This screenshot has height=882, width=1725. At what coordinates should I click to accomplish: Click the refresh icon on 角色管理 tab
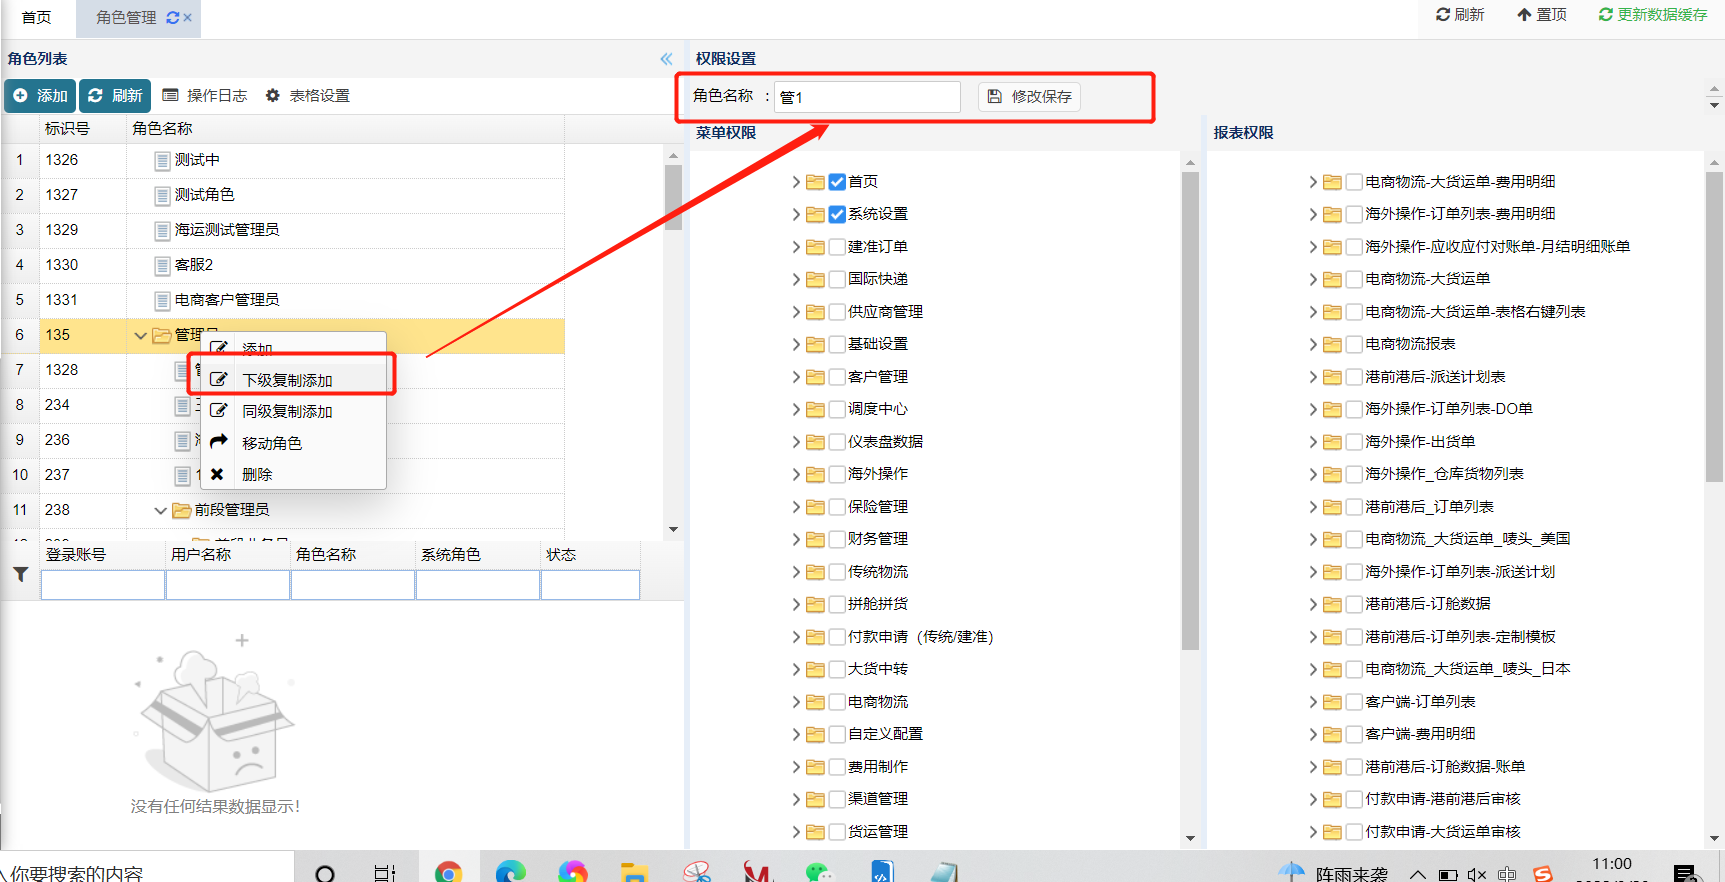point(173,17)
